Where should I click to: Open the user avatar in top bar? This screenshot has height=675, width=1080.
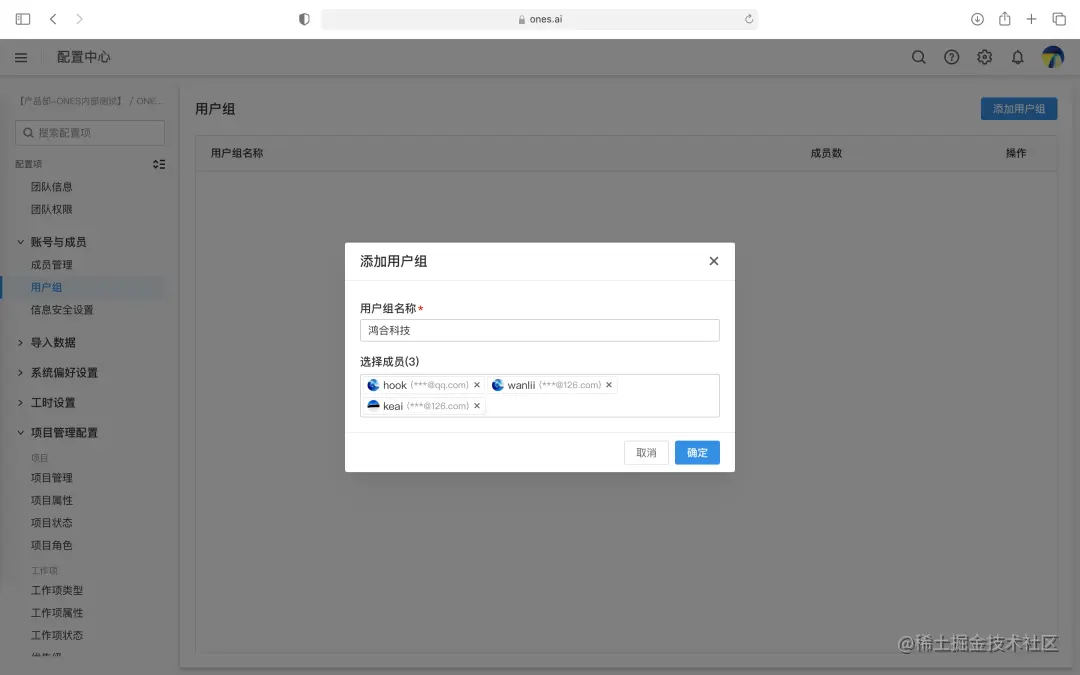[1051, 57]
